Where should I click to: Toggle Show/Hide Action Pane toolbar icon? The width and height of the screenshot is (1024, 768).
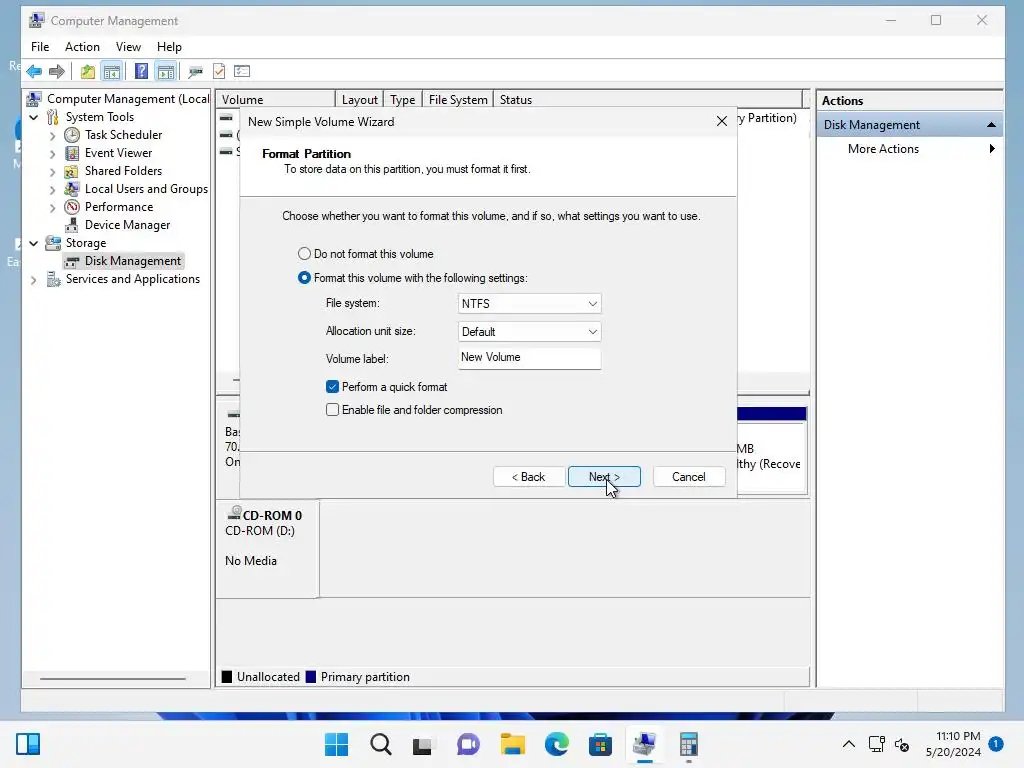[x=166, y=71]
